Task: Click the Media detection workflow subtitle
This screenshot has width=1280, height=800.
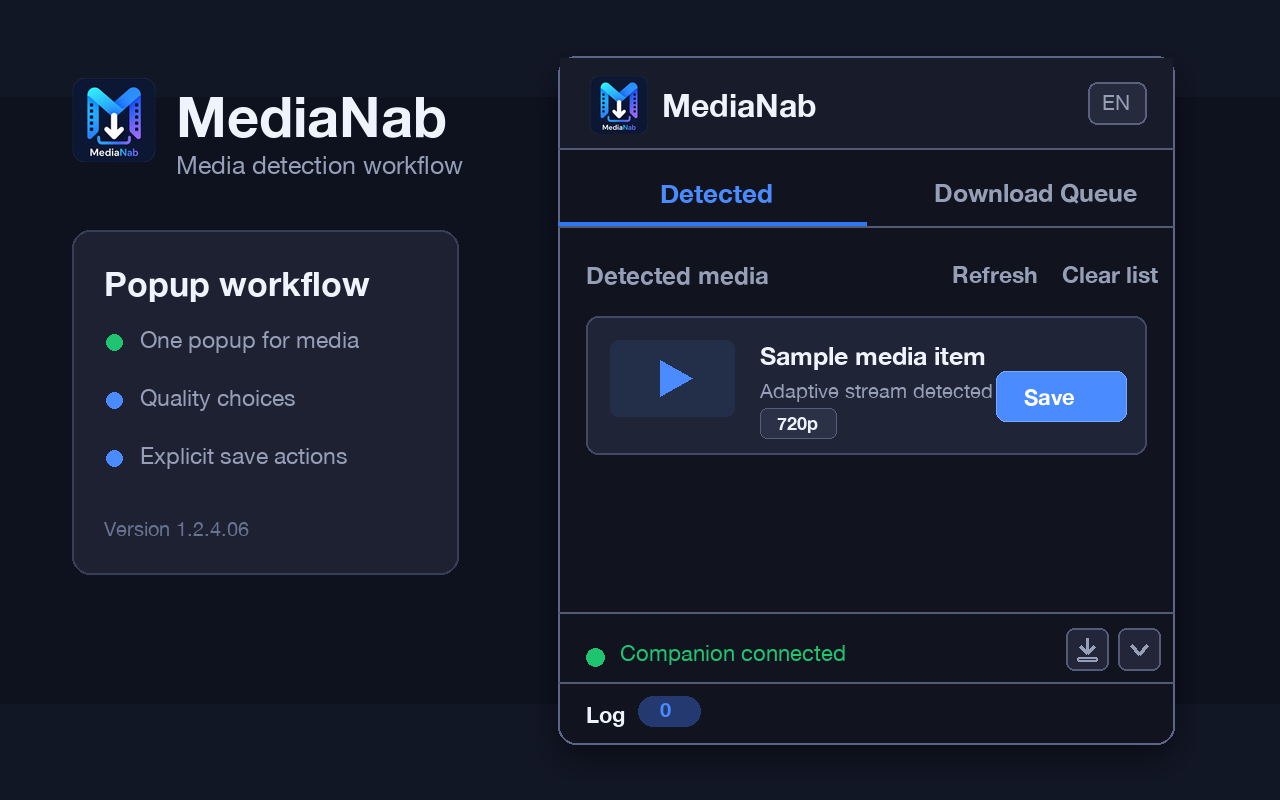Action: (319, 166)
